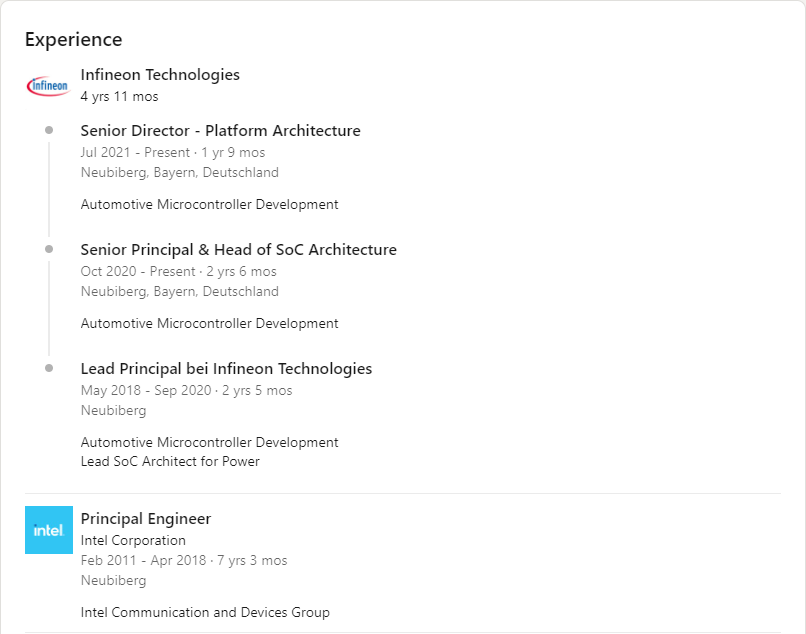Click the timeline bullet beside Lead Principal
Viewport: 806px width, 634px height.
coord(49,368)
